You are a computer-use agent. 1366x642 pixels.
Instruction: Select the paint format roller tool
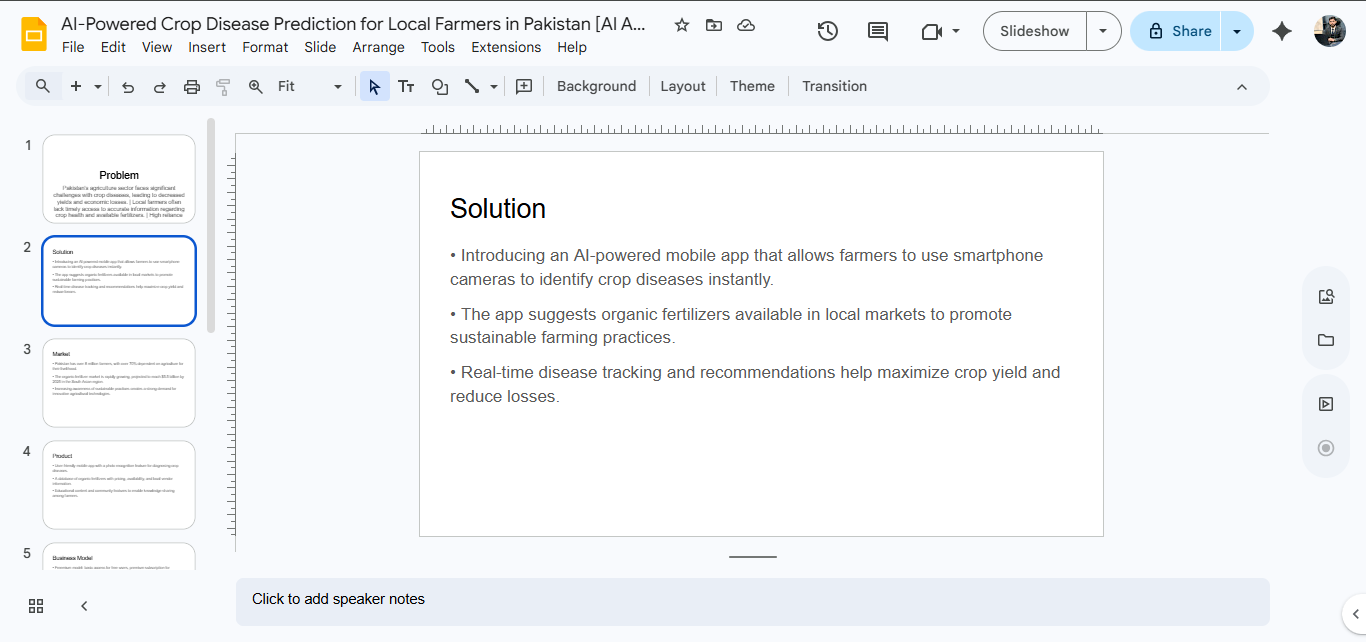pos(223,87)
